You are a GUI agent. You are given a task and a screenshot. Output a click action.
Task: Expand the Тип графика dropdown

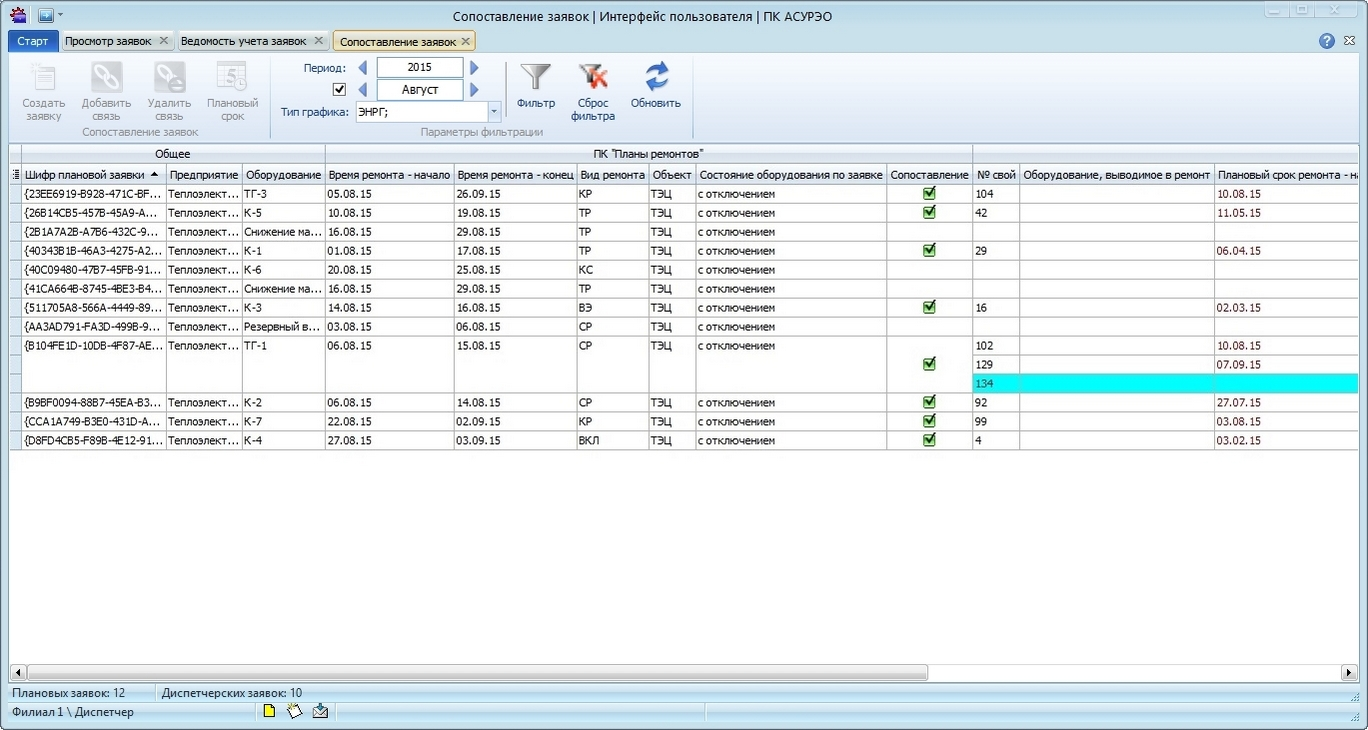point(494,112)
